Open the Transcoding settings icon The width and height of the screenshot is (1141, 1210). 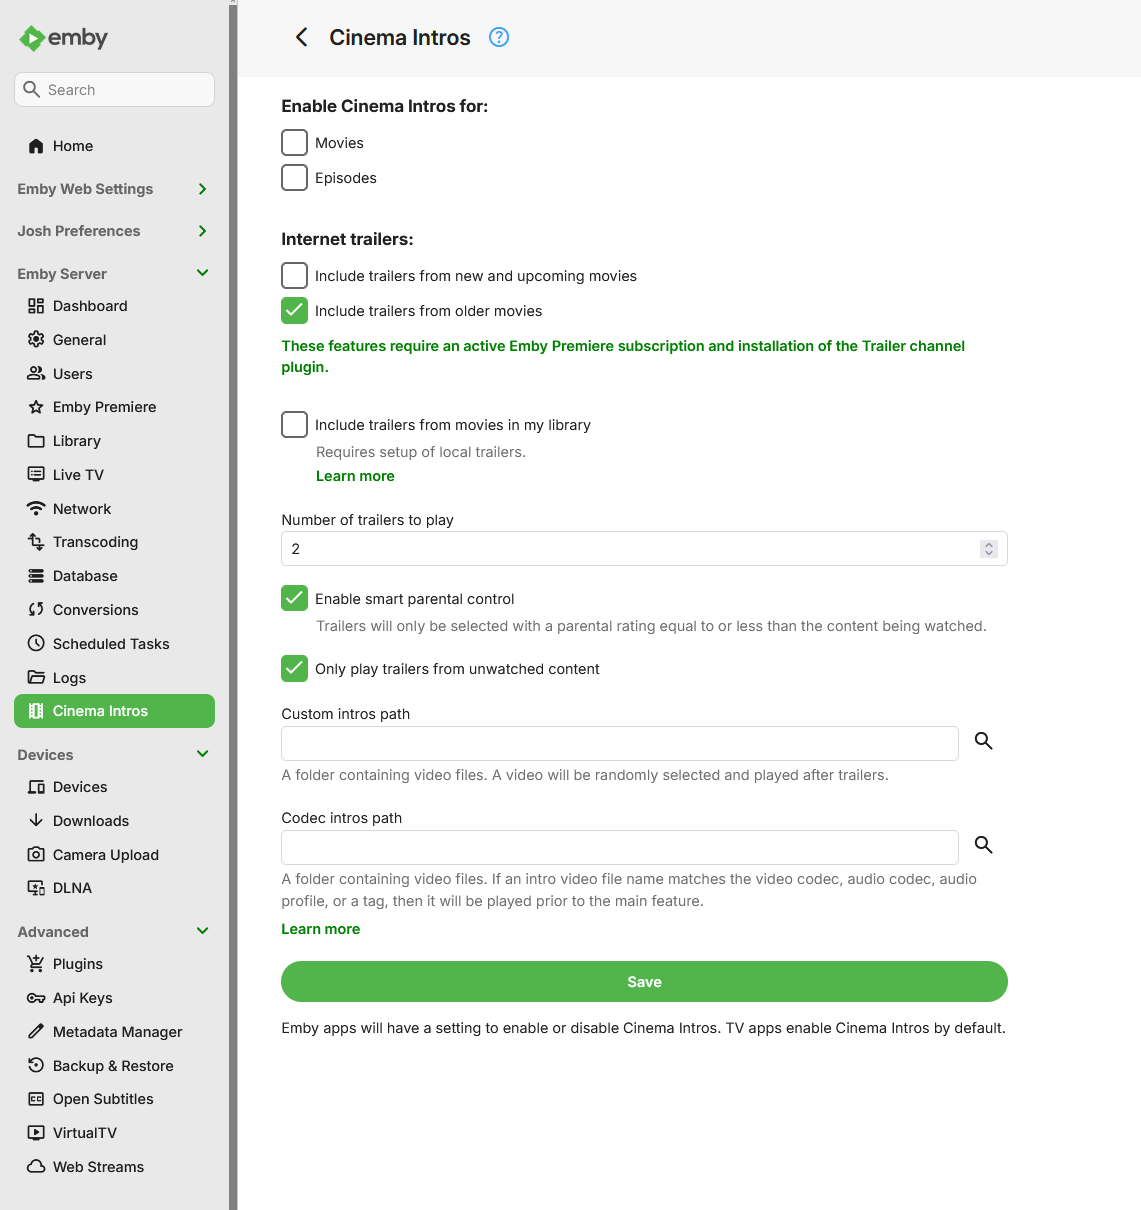(x=36, y=542)
